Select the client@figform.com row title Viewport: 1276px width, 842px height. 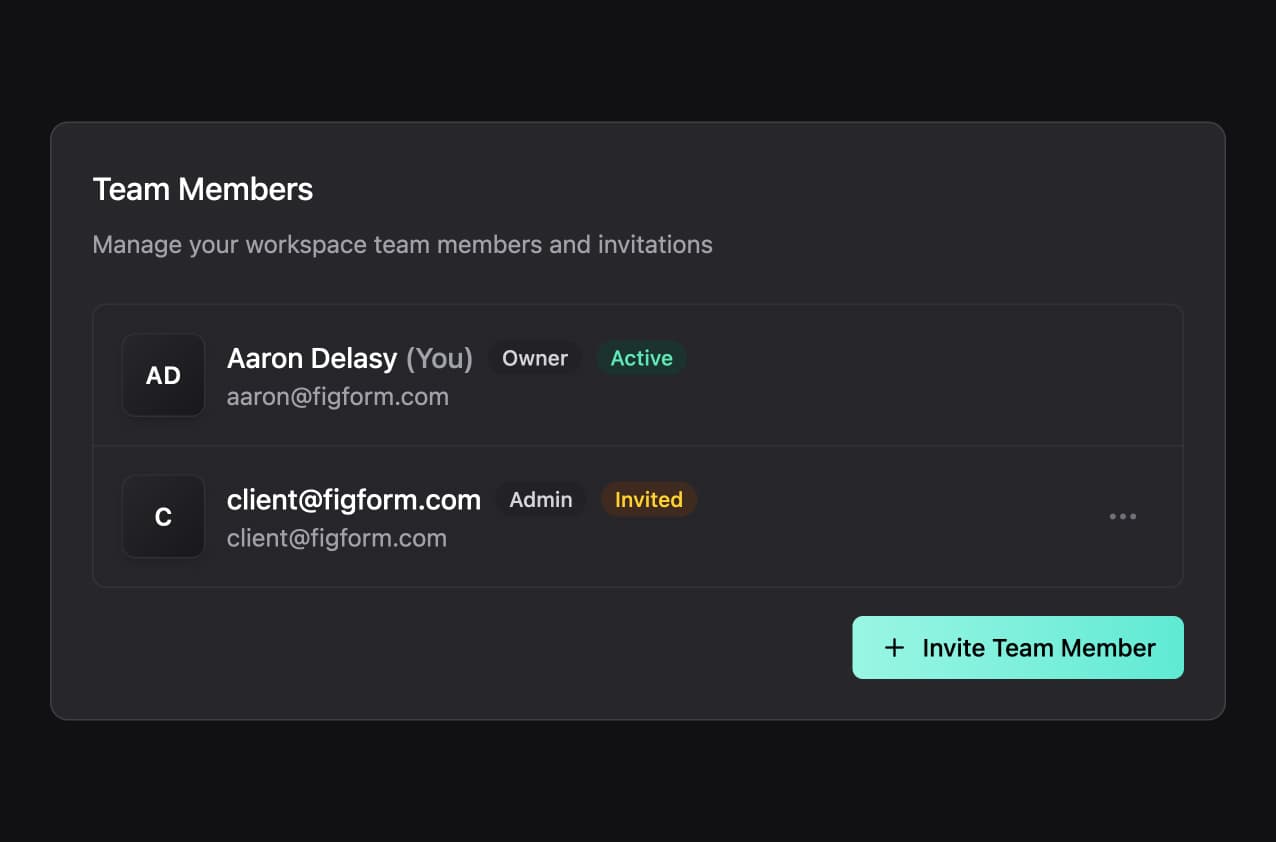tap(354, 499)
